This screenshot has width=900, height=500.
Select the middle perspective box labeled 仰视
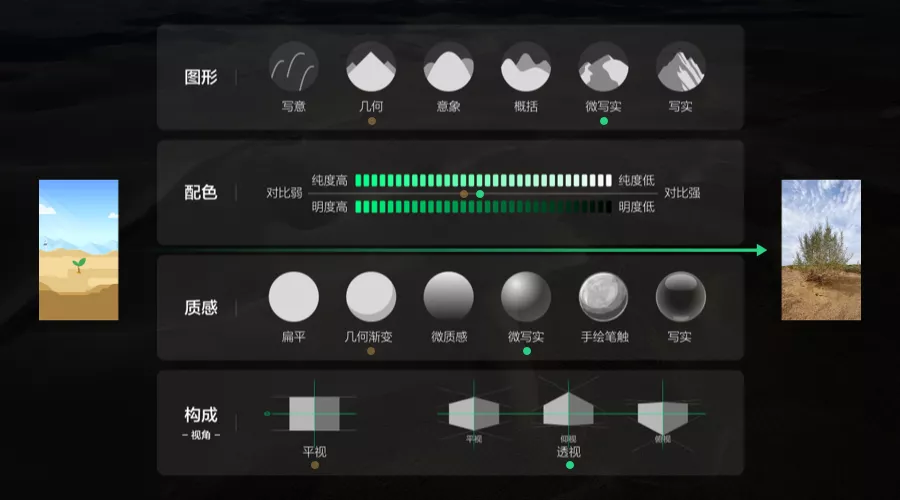tap(568, 410)
